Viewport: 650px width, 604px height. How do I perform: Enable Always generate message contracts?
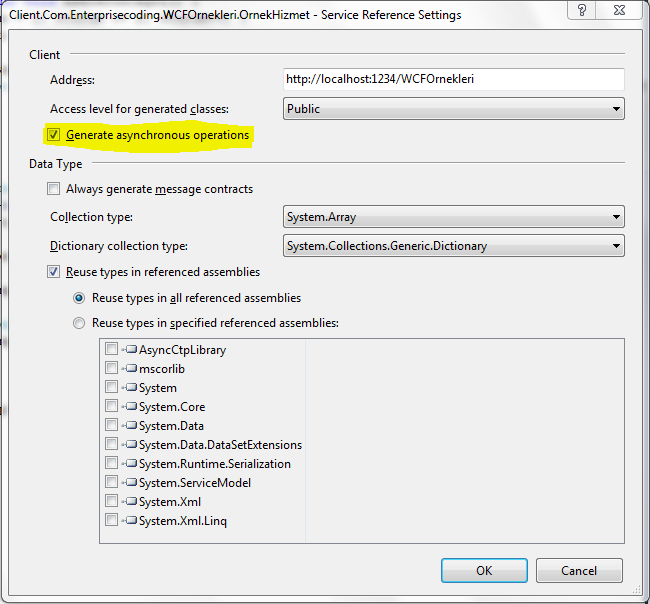(53, 189)
